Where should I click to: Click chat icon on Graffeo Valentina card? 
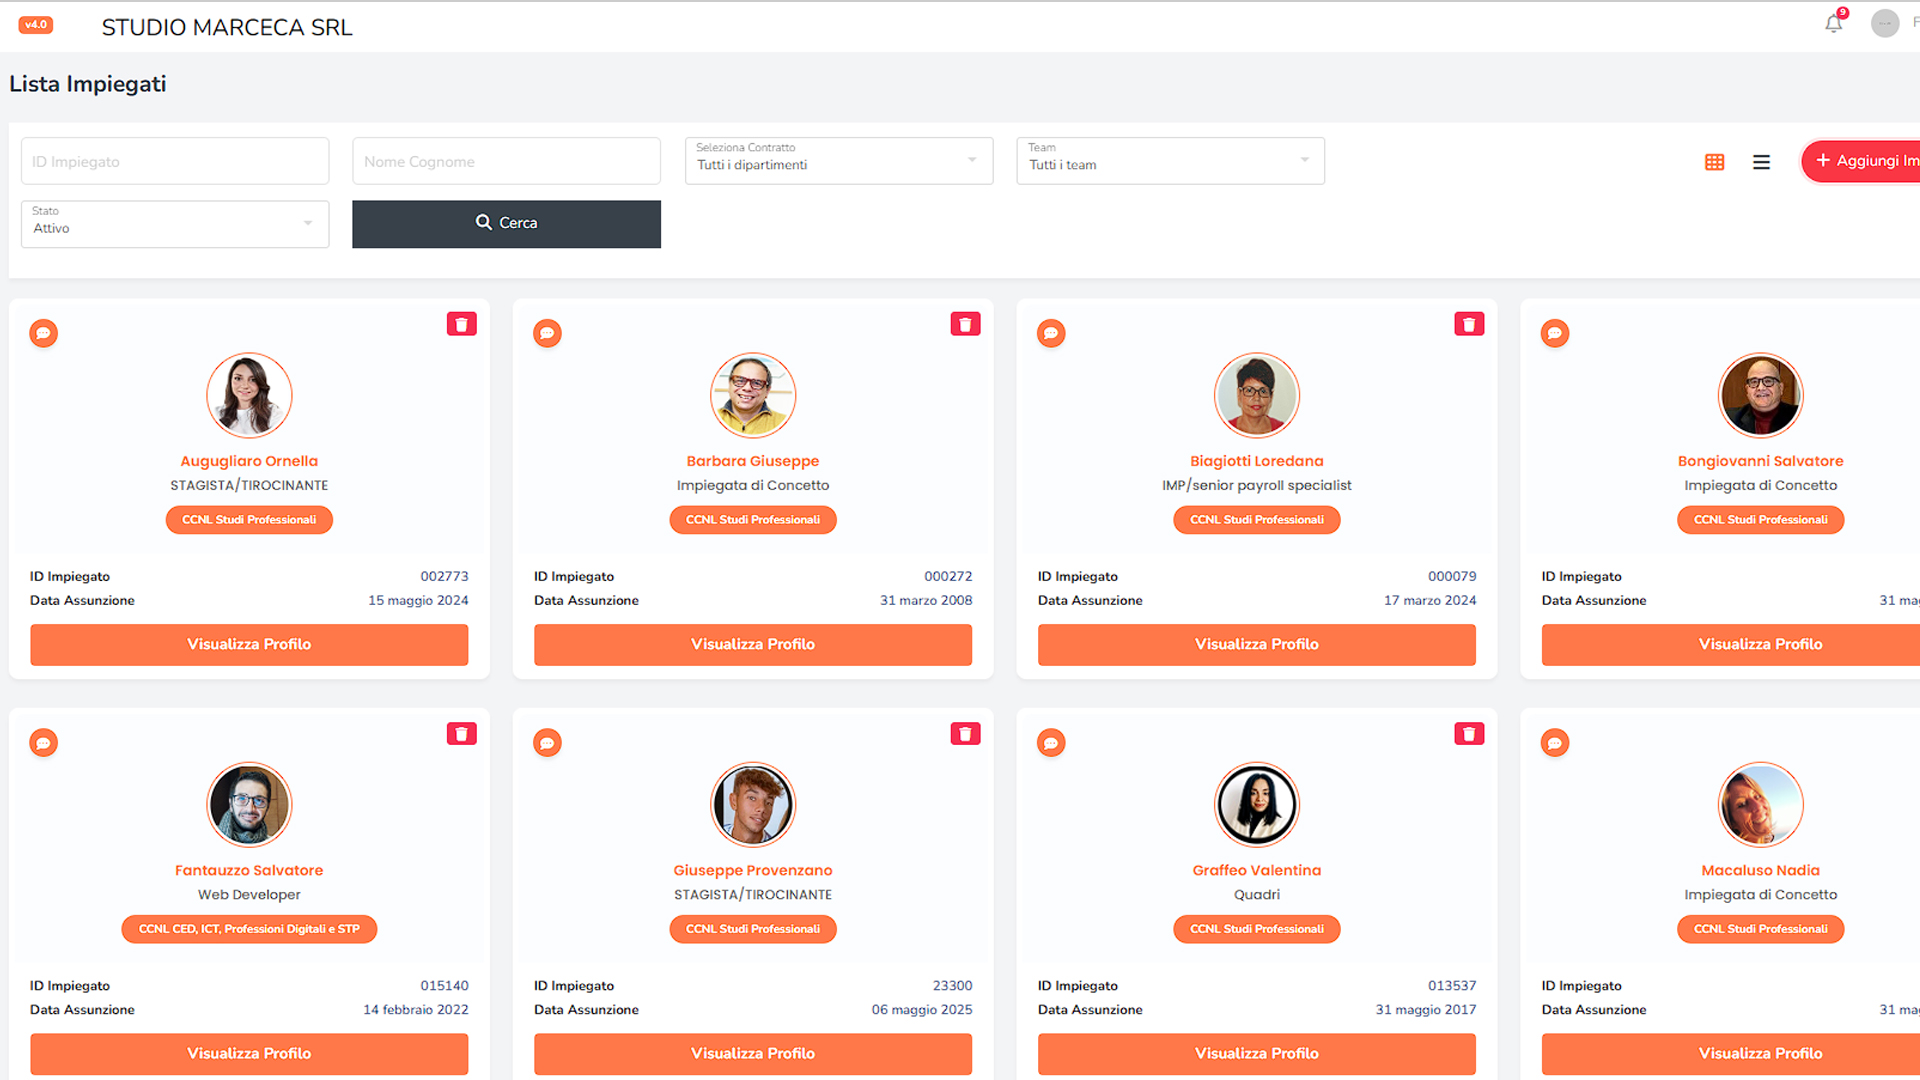point(1051,743)
